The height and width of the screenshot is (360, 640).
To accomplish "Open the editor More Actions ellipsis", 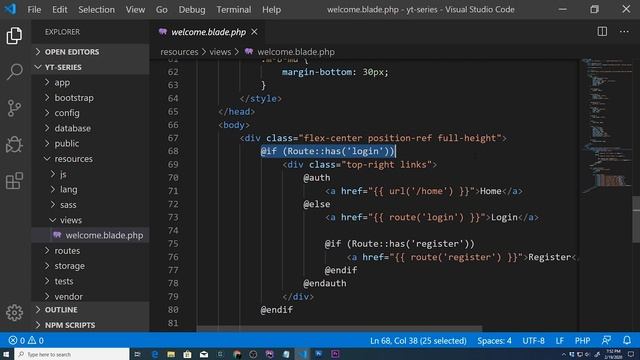I will click(x=624, y=31).
